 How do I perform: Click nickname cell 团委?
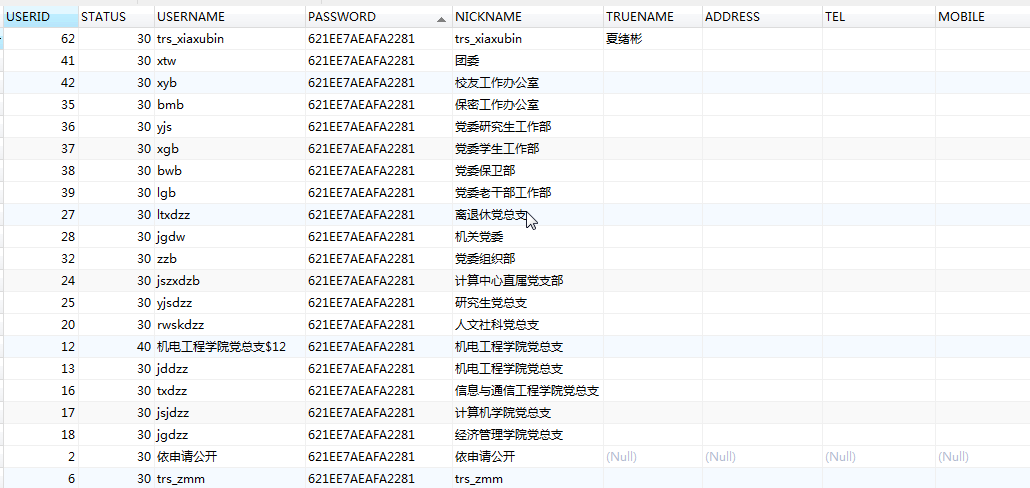pyautogui.click(x=528, y=61)
